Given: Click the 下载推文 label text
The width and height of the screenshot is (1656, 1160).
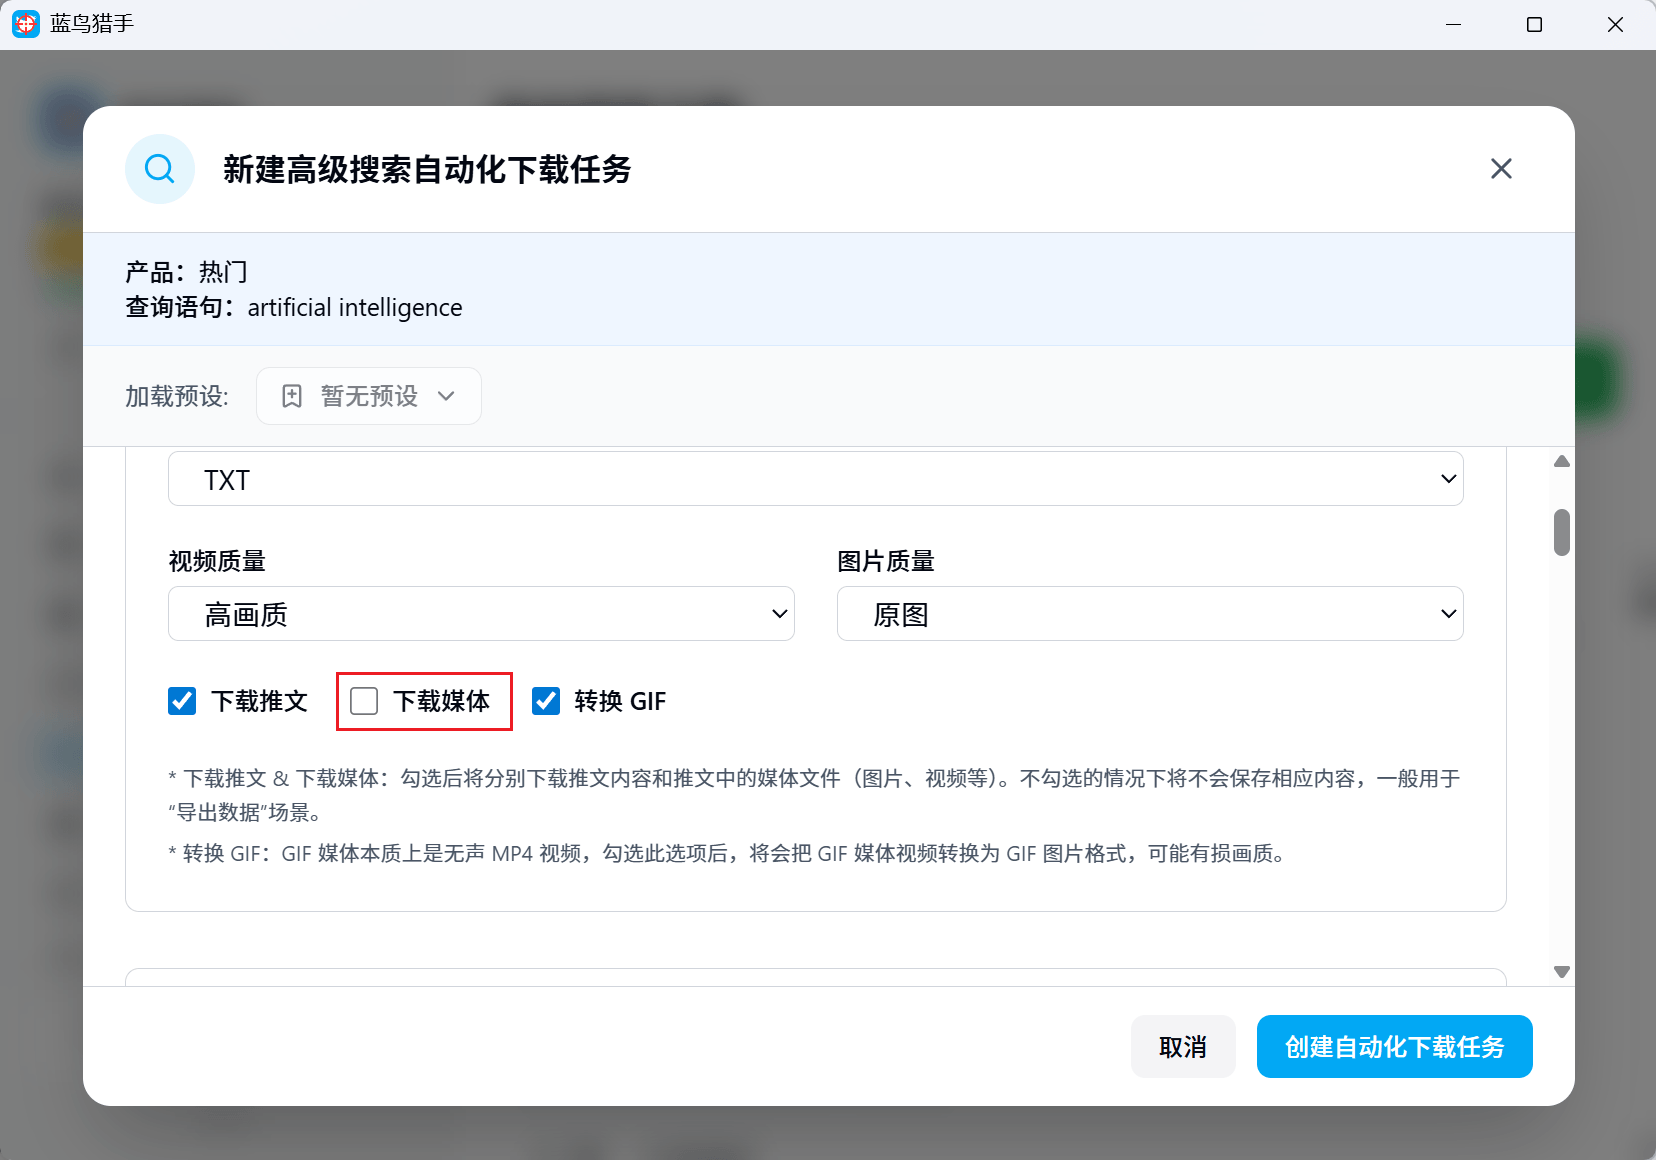Looking at the screenshot, I should [259, 701].
